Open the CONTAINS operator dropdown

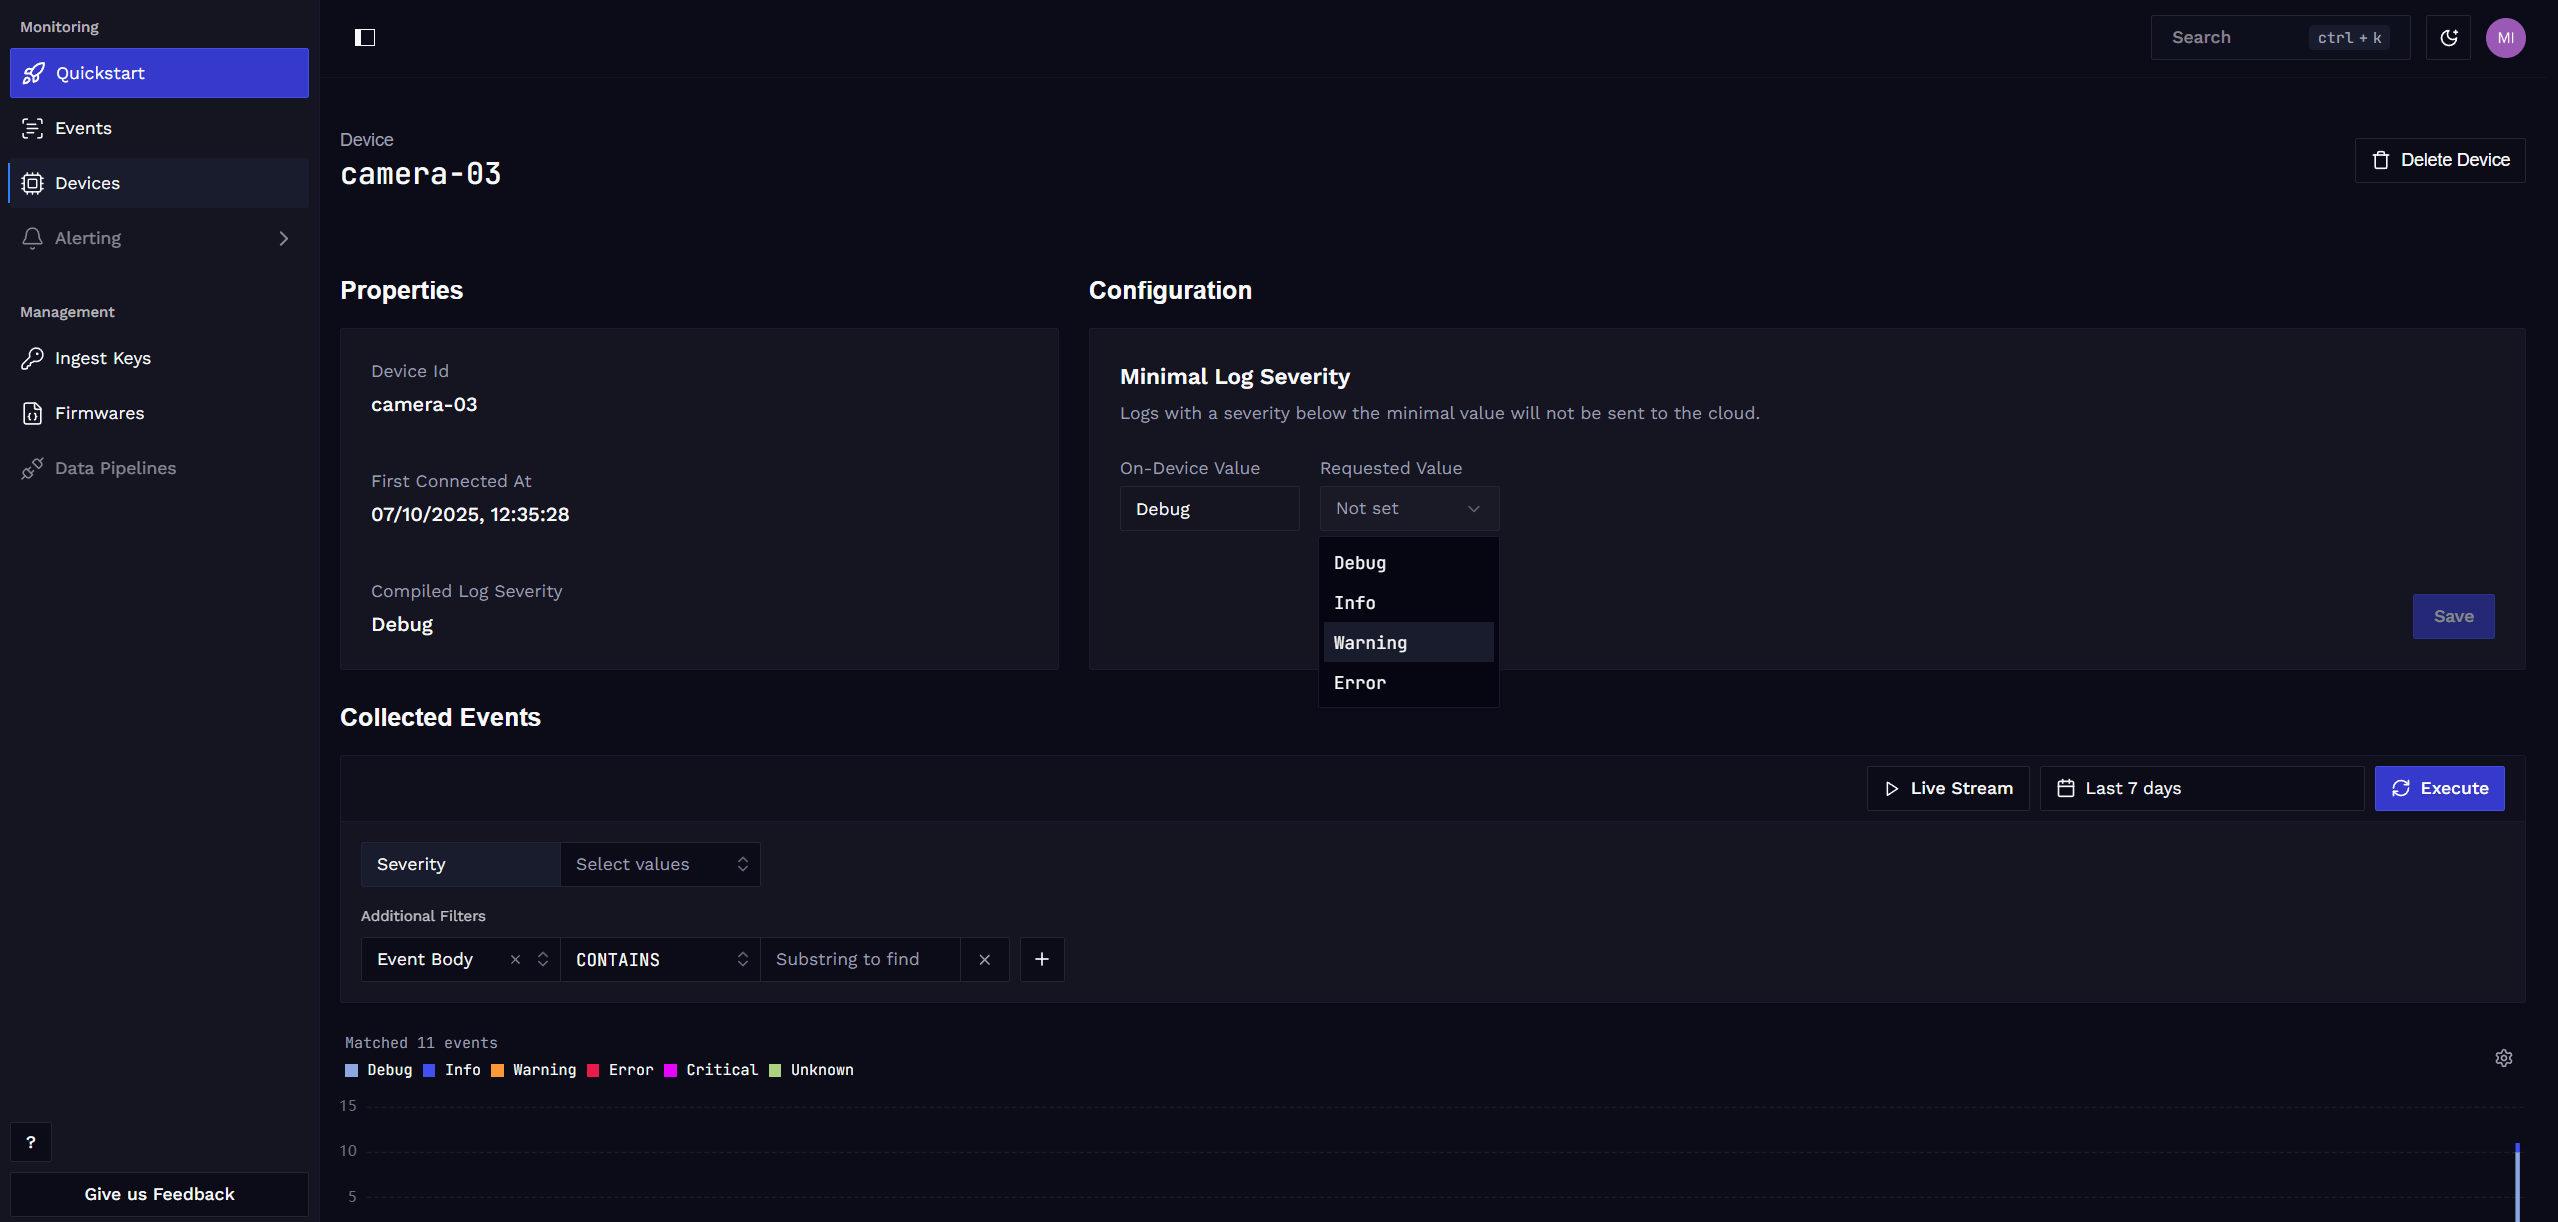[660, 959]
